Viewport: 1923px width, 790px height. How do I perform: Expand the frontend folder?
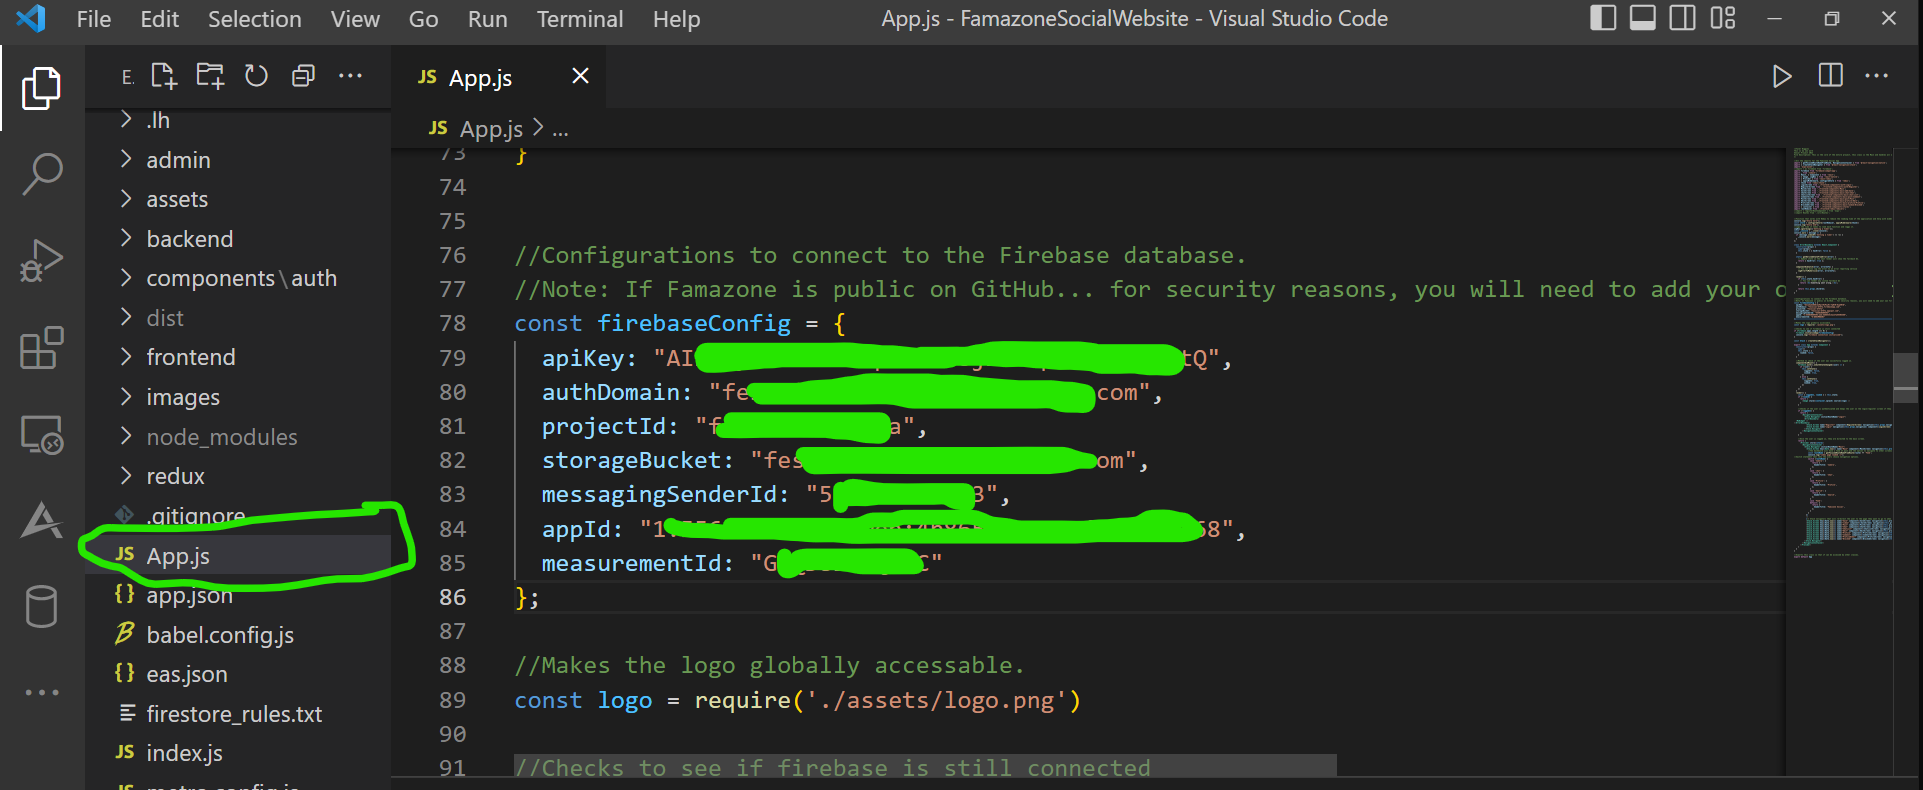(x=238, y=357)
